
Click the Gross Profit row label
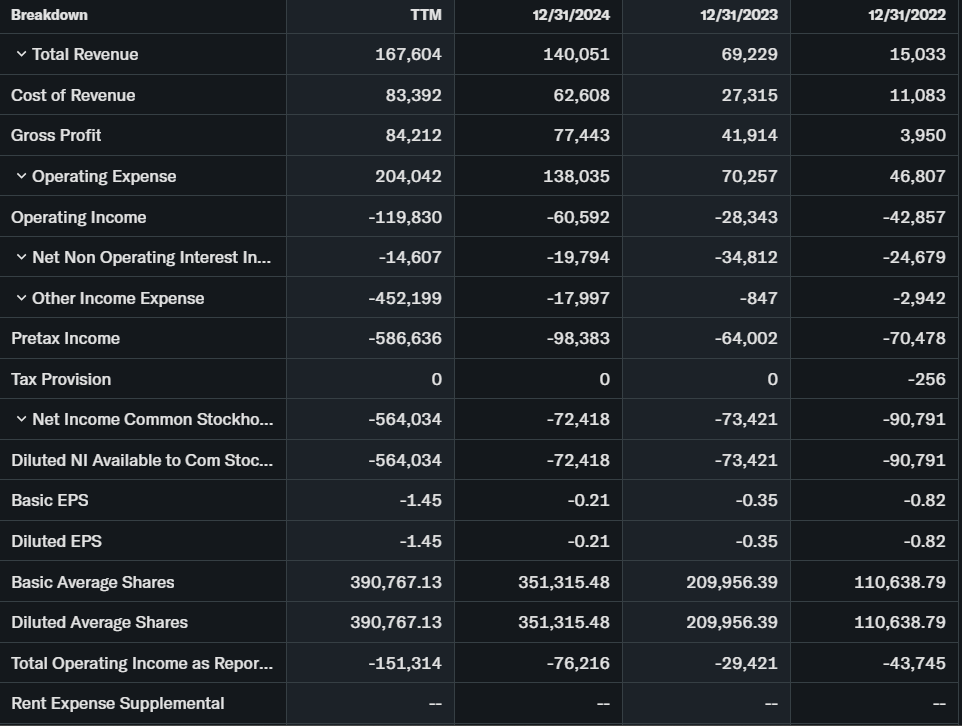56,135
